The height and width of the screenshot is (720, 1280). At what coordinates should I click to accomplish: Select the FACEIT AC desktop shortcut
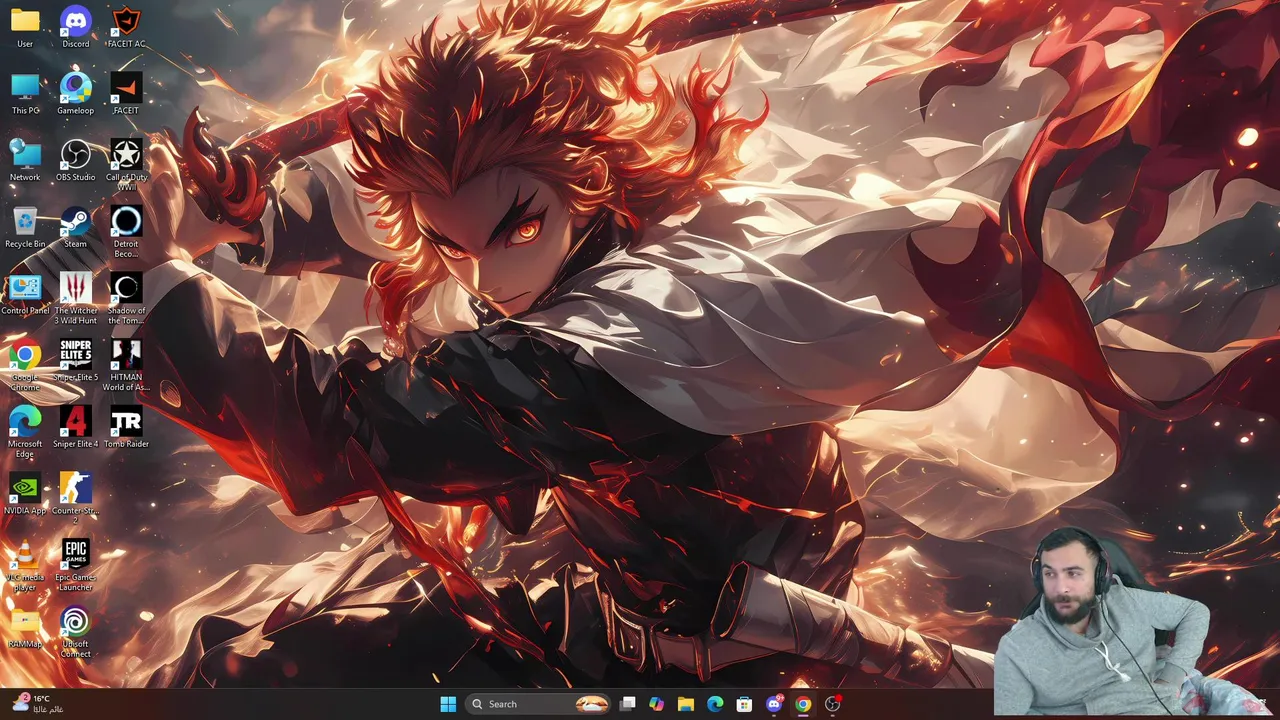126,27
